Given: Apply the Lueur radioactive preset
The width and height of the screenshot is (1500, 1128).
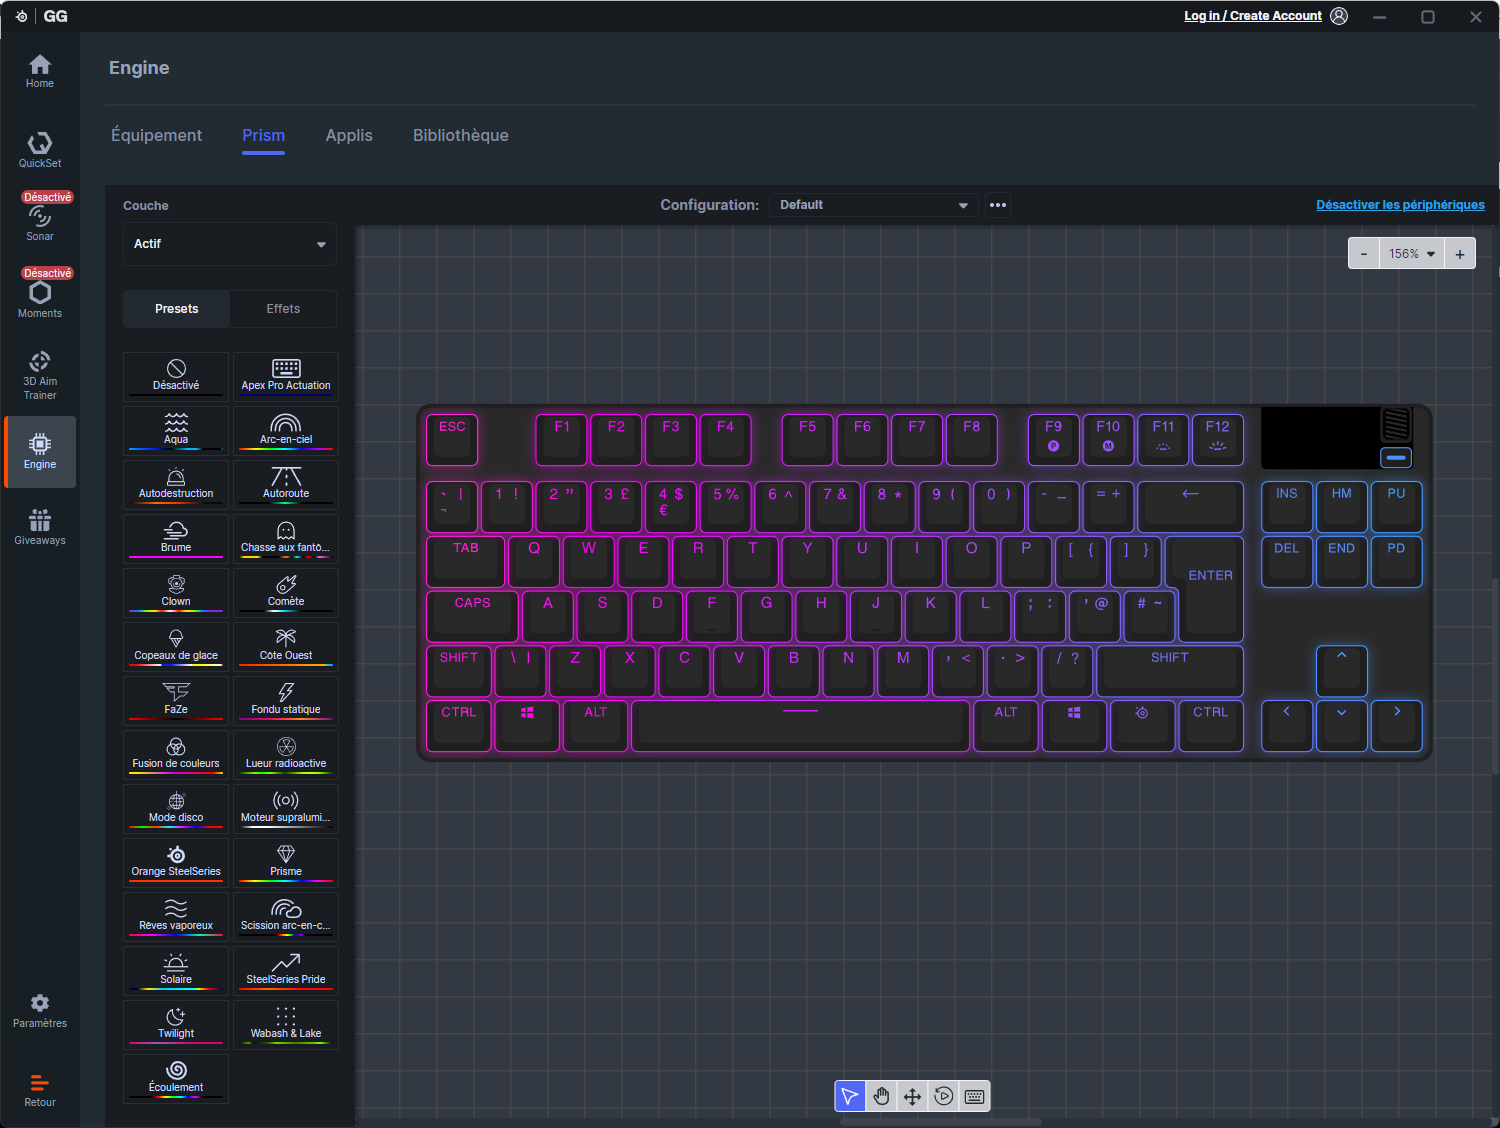Looking at the screenshot, I should [286, 754].
